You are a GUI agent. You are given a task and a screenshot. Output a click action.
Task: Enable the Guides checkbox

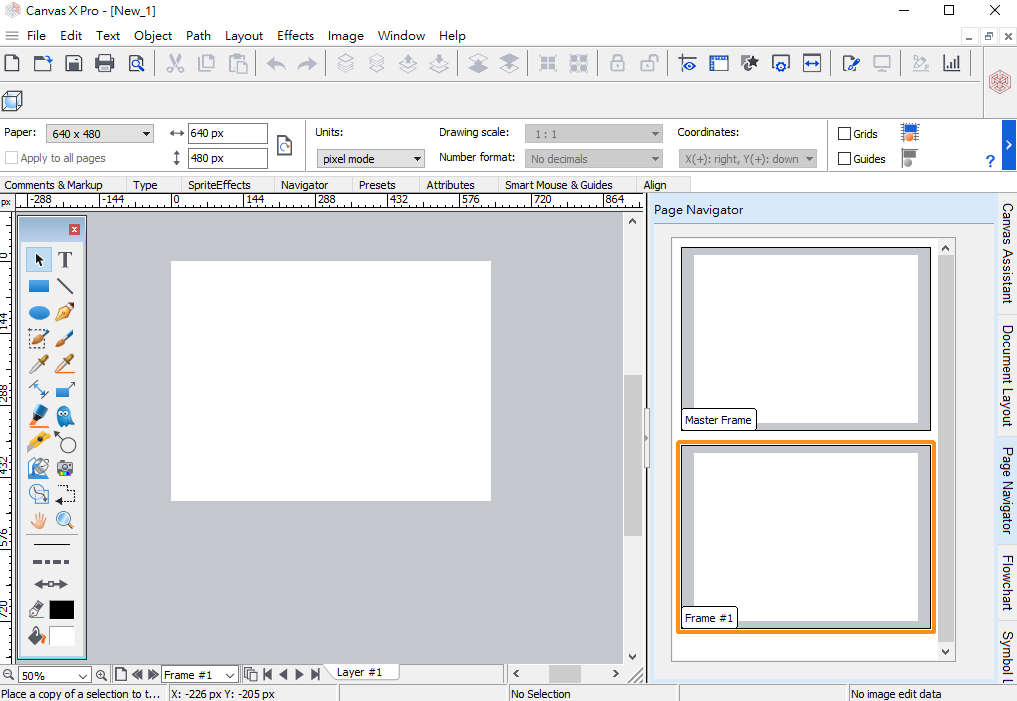click(x=844, y=159)
